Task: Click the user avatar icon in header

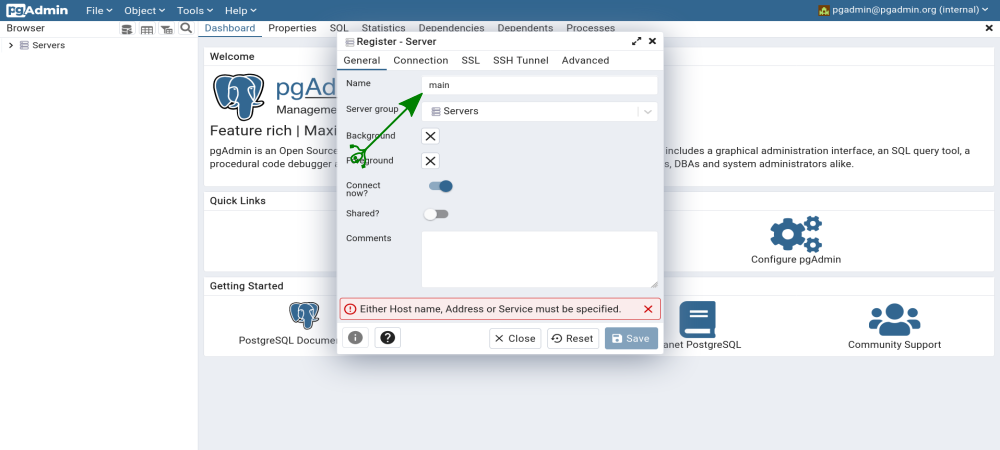Action: 824,10
